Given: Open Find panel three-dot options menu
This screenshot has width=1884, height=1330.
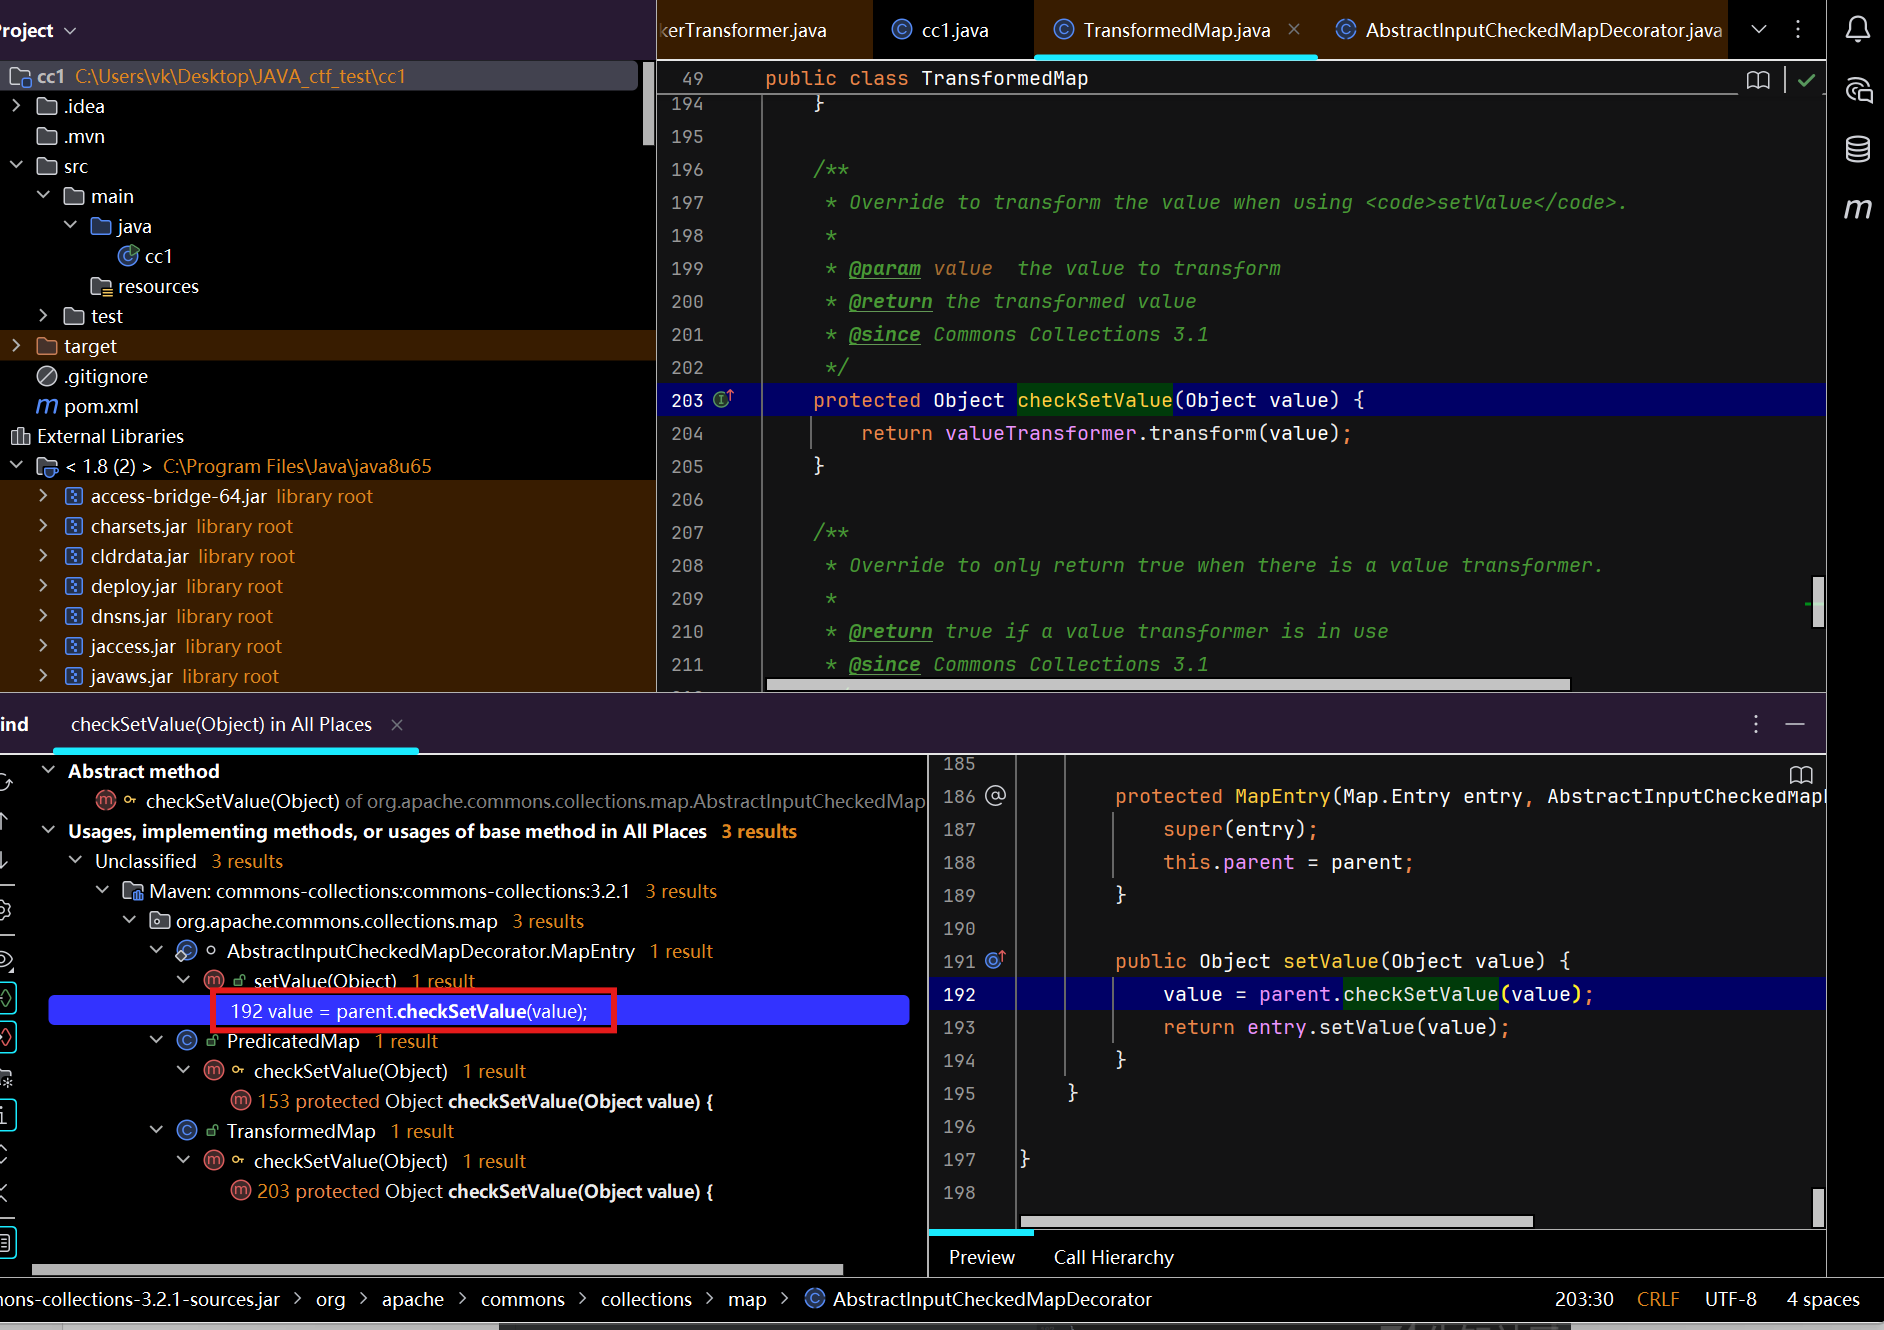Looking at the screenshot, I should 1756,724.
